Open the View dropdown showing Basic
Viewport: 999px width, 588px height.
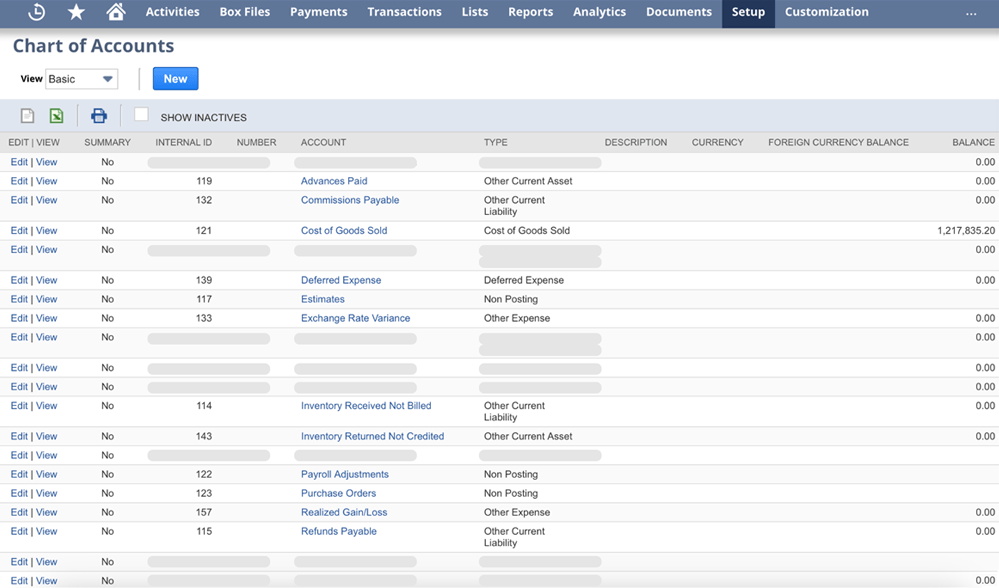point(81,79)
